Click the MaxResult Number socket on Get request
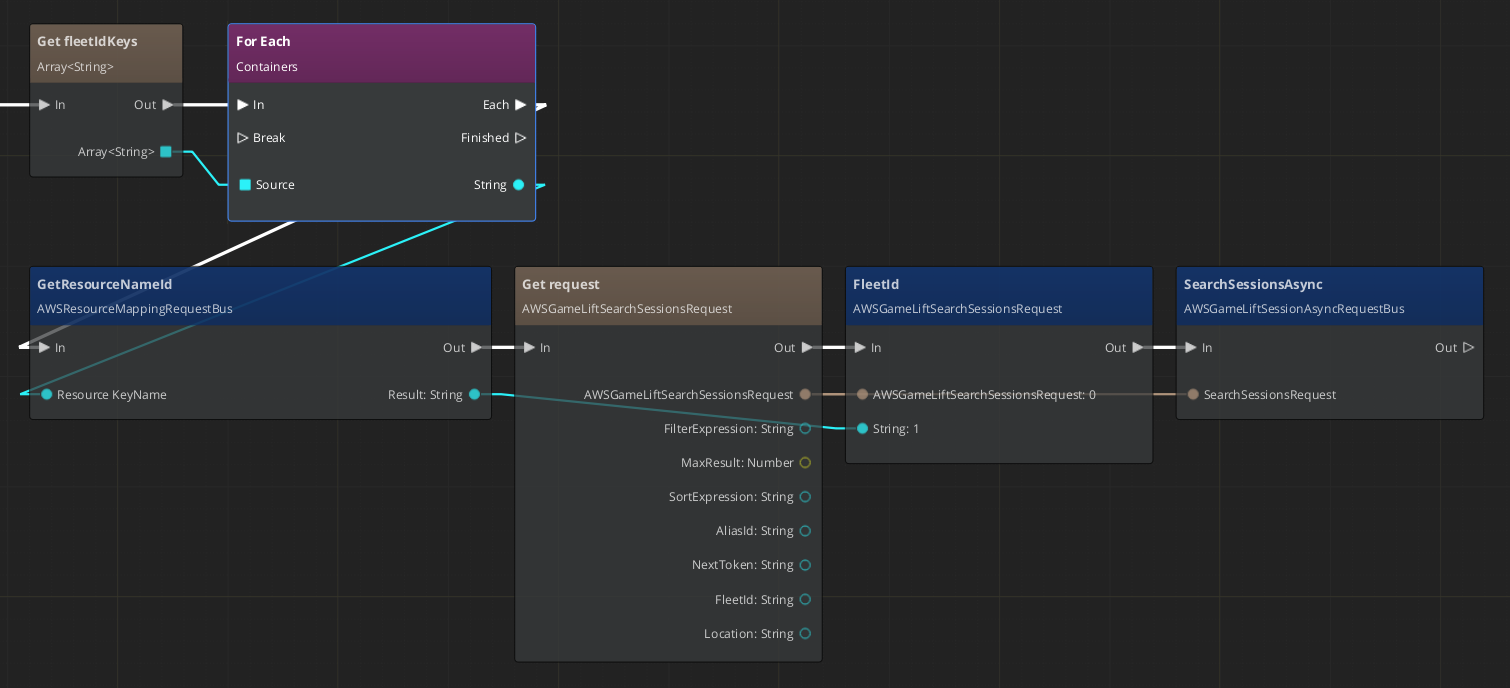1510x688 pixels. coord(805,462)
